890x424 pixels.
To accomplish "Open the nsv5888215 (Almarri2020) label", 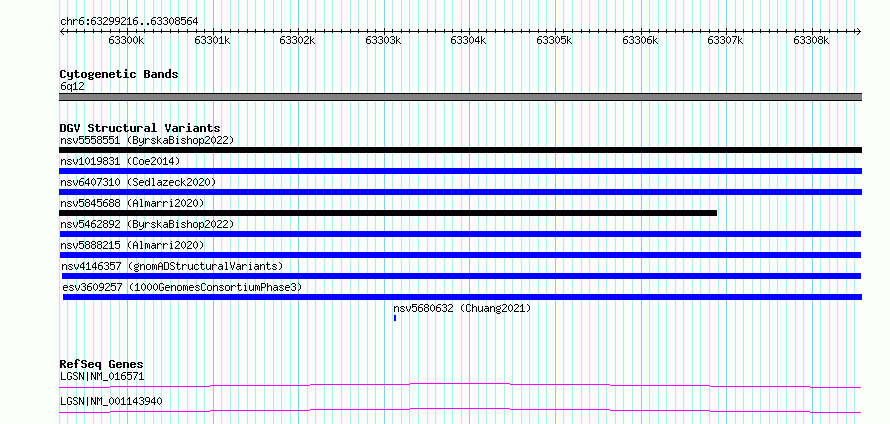I will point(132,245).
